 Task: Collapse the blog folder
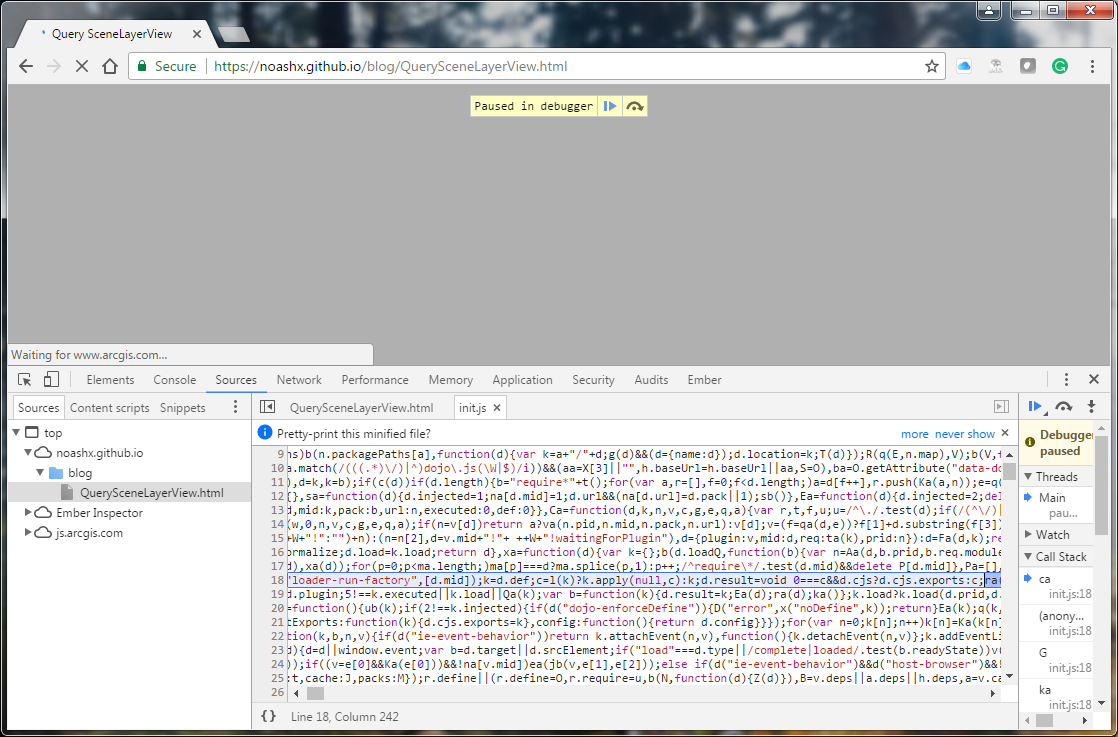pos(40,473)
